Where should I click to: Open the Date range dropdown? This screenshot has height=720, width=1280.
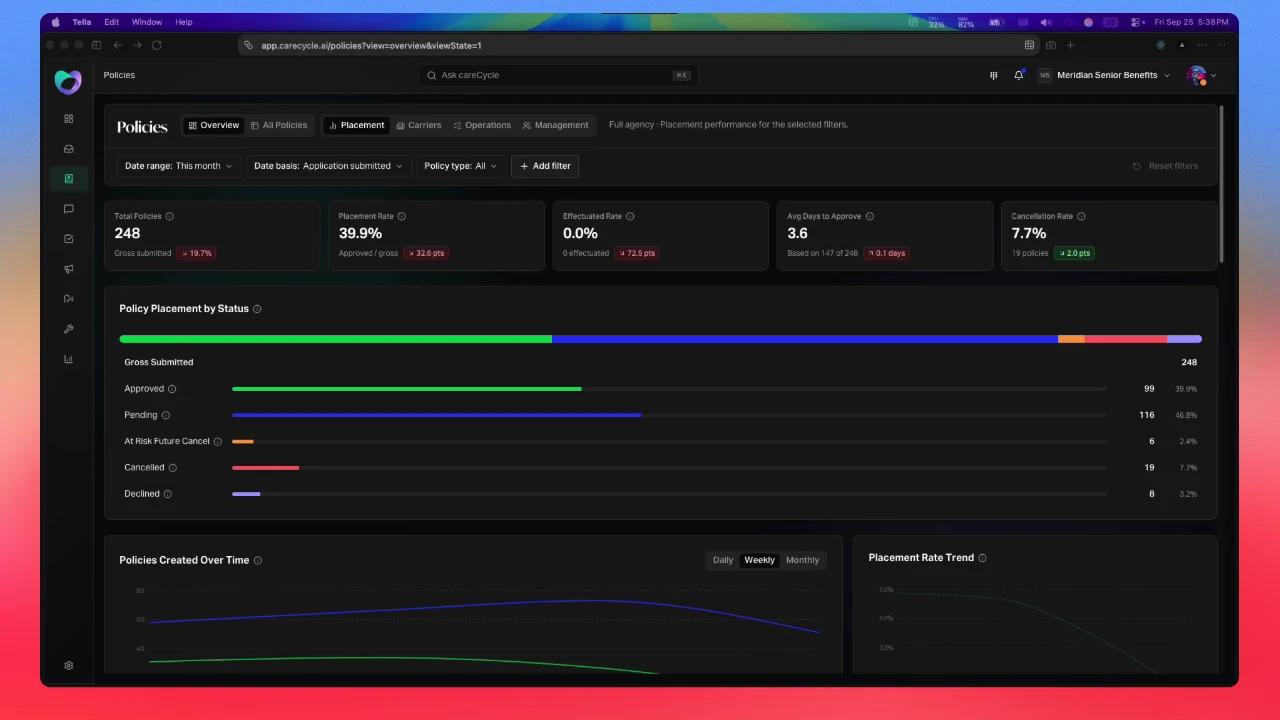coord(179,166)
